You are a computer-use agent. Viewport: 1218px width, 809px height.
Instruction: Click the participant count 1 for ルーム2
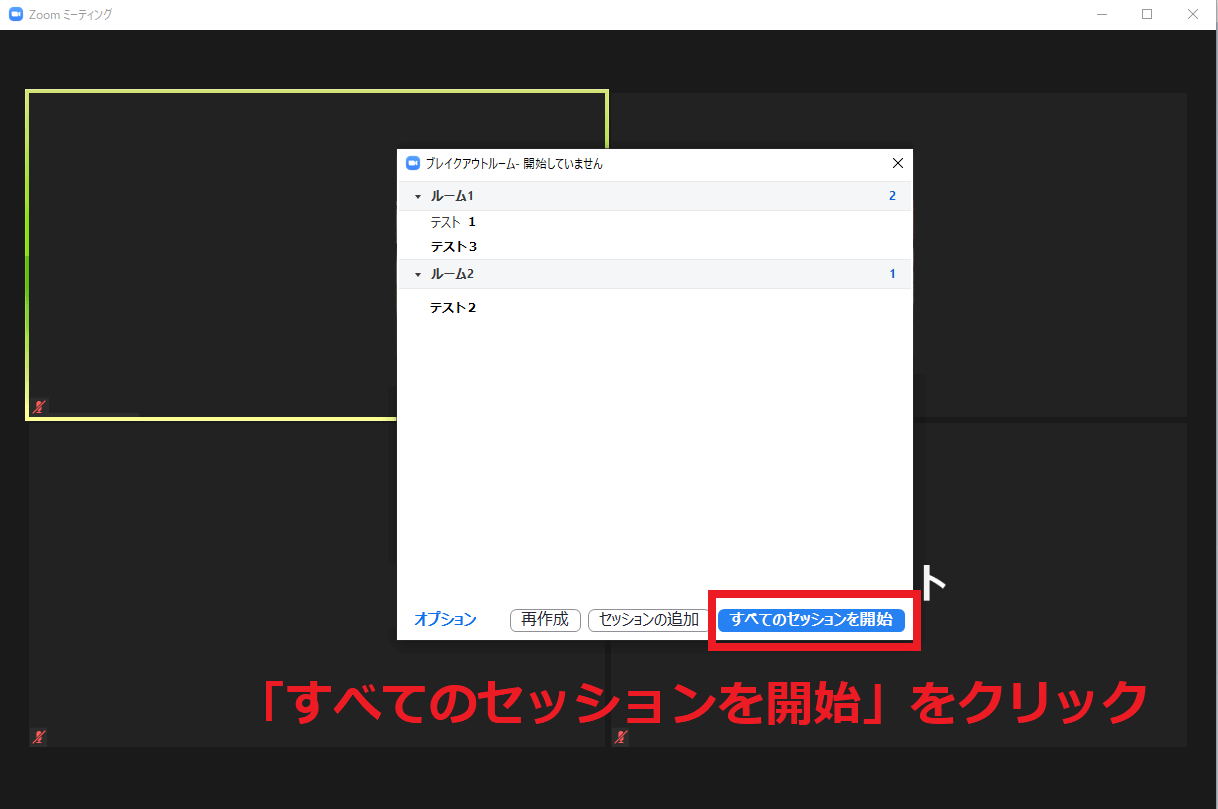pos(892,274)
